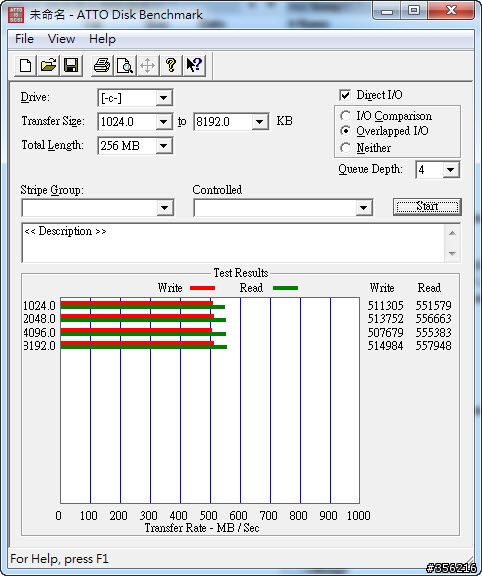Screen dimensions: 482x576
Task: Click read value 555383
Action: pos(434,332)
